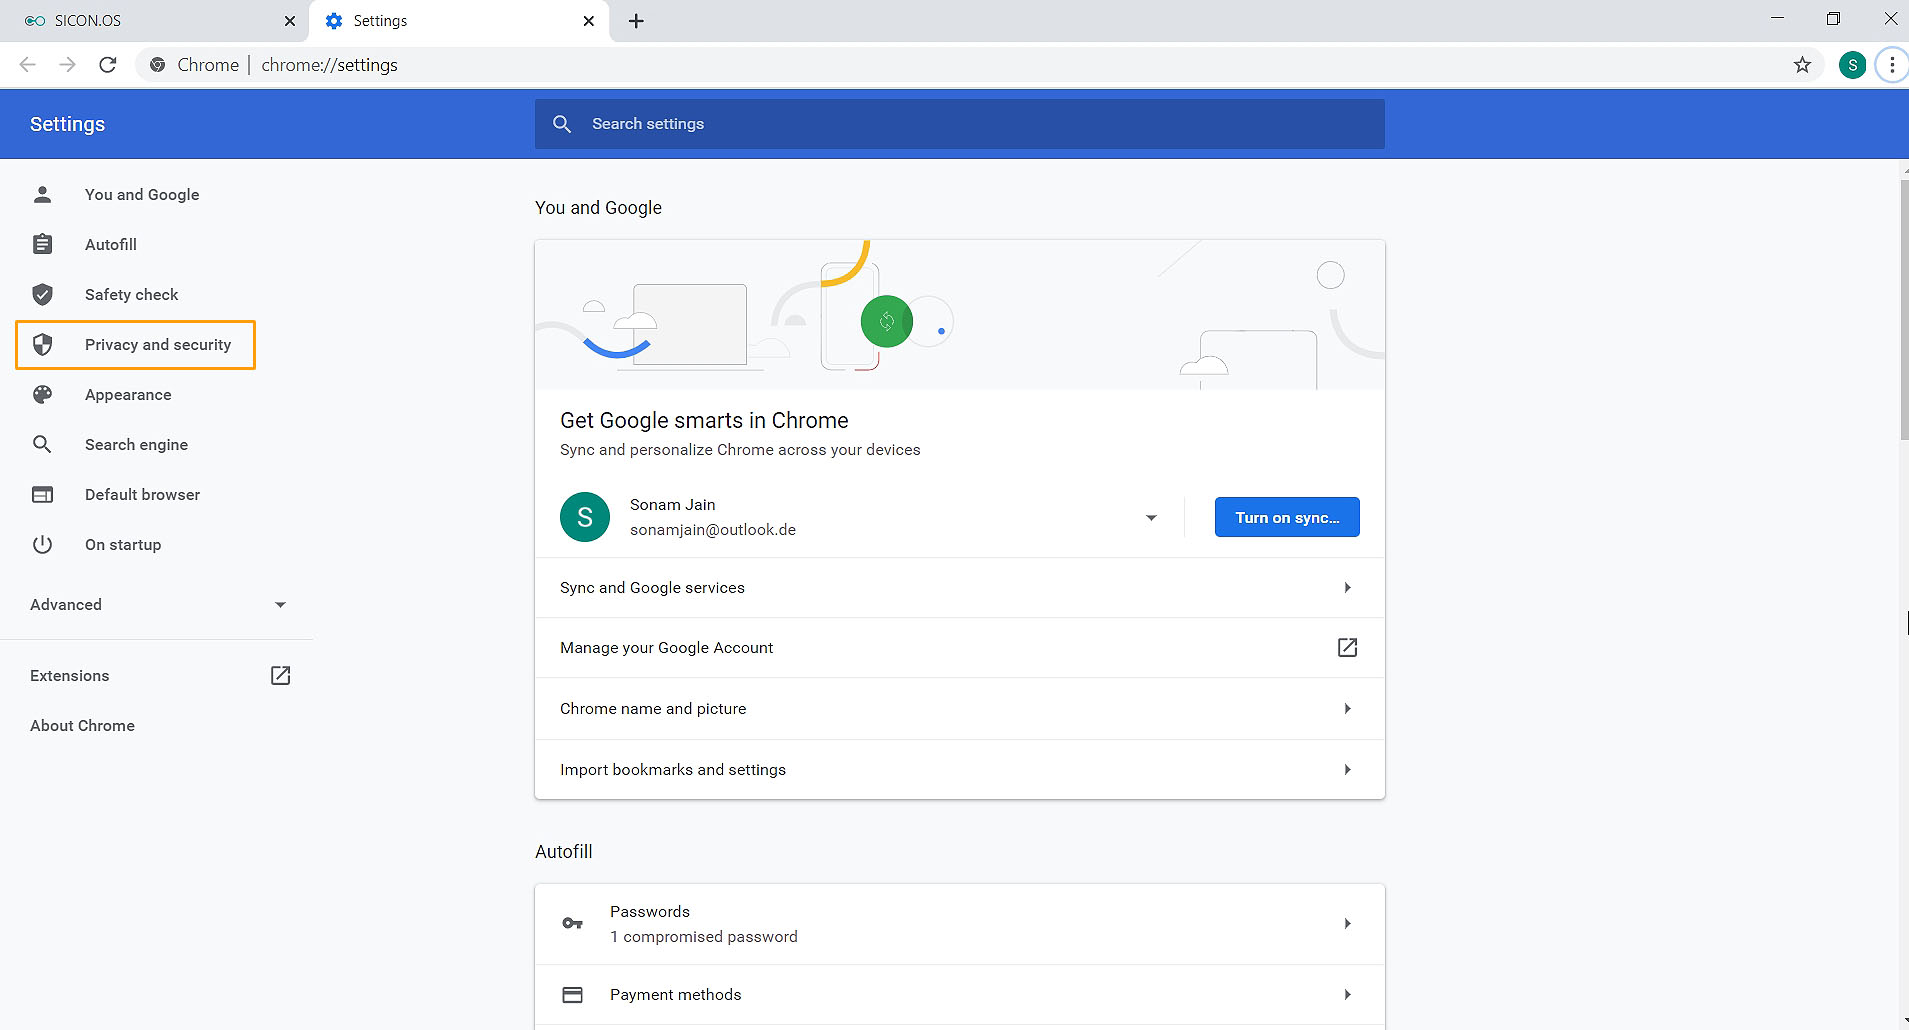The image size is (1909, 1030).
Task: Open the About Chrome page
Action: [x=82, y=726]
